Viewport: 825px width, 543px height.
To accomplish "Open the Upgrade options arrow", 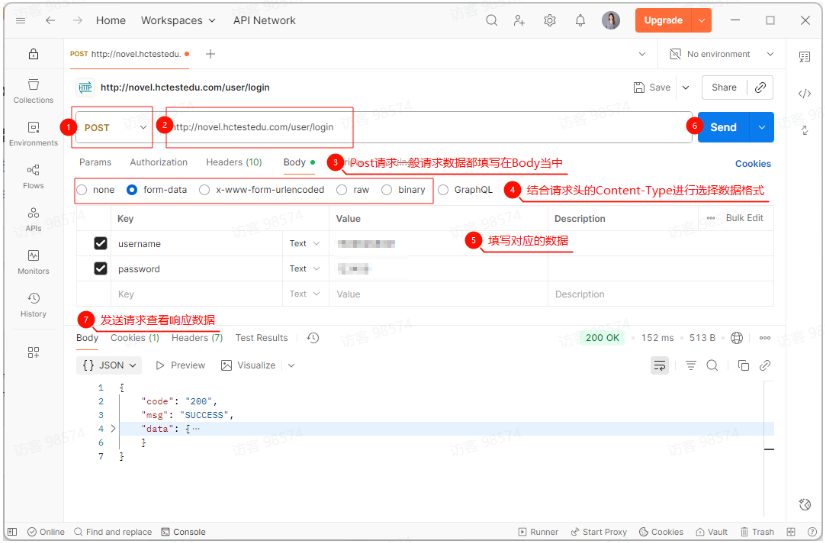I will (701, 21).
